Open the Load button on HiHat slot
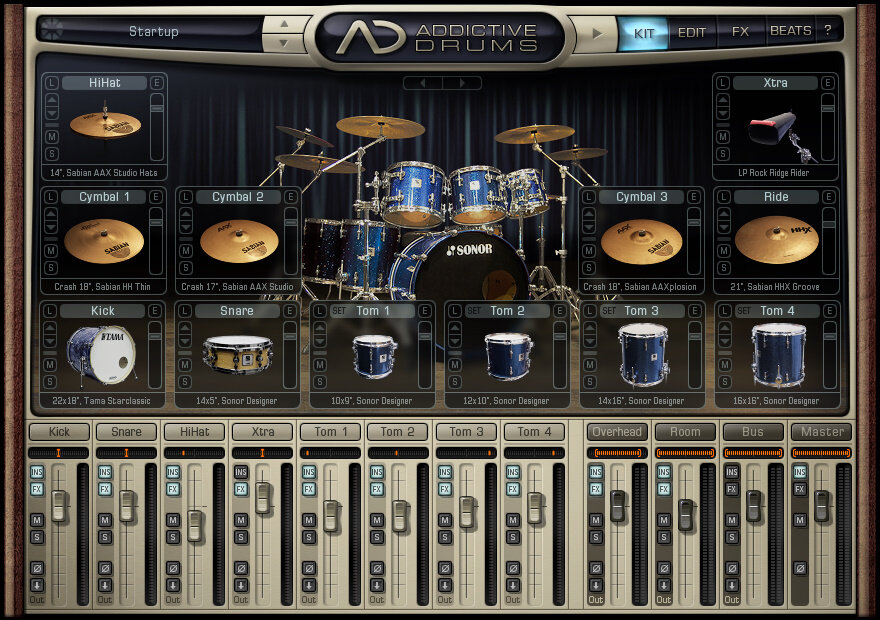 [52, 83]
